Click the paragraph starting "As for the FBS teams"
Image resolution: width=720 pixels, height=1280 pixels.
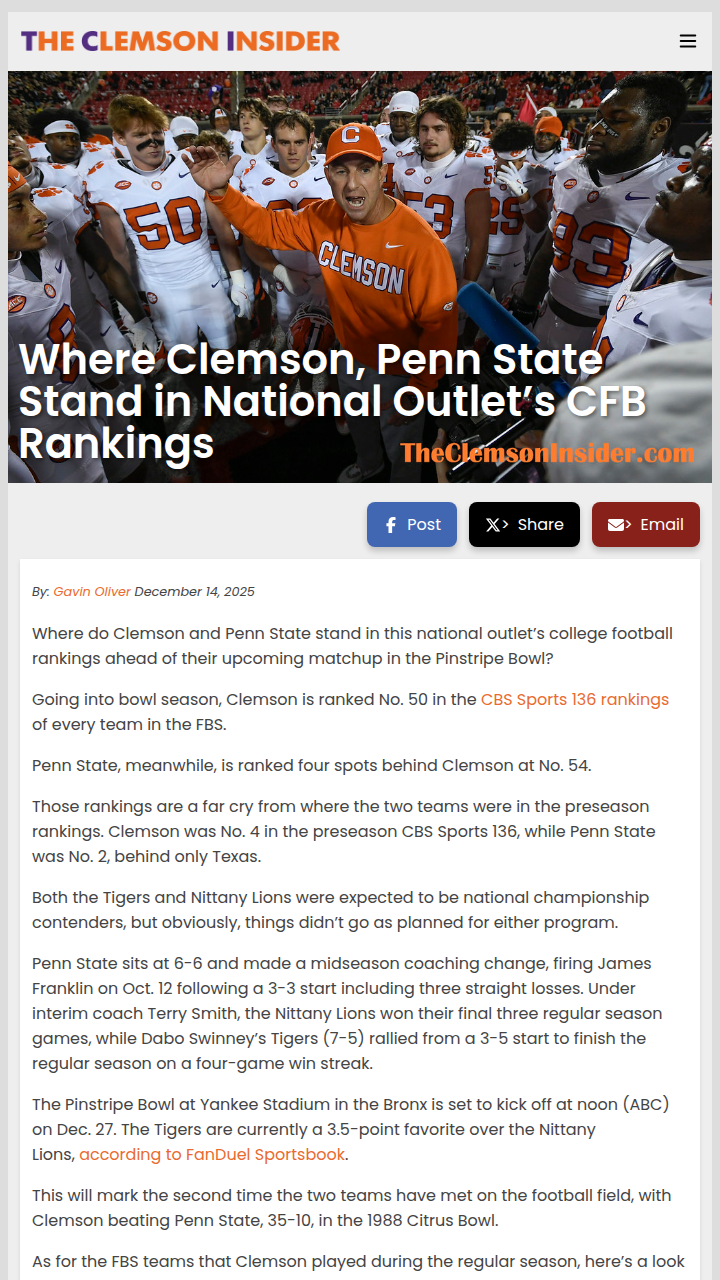[x=358, y=1262]
